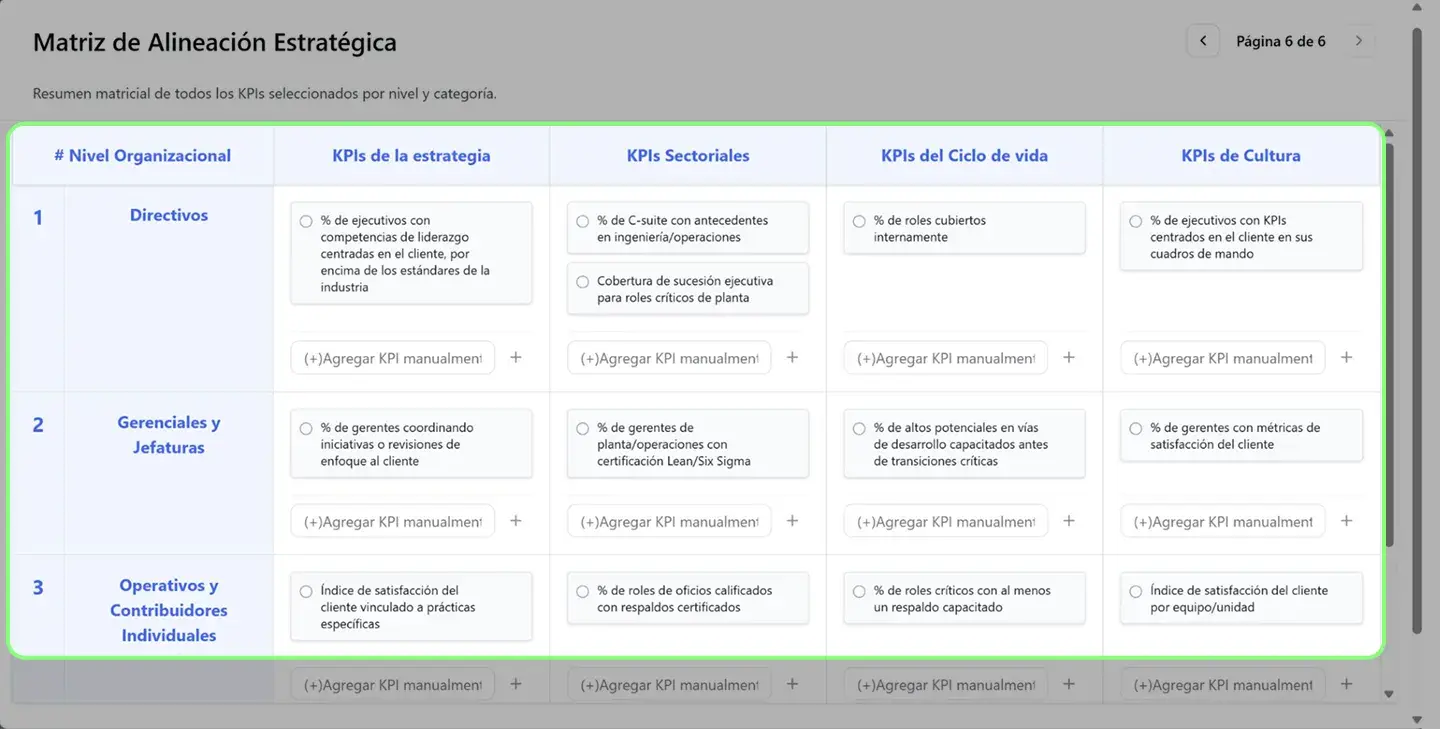This screenshot has height=729, width=1440.
Task: Click the 'Página 6 de 6' page indicator
Action: tap(1281, 41)
